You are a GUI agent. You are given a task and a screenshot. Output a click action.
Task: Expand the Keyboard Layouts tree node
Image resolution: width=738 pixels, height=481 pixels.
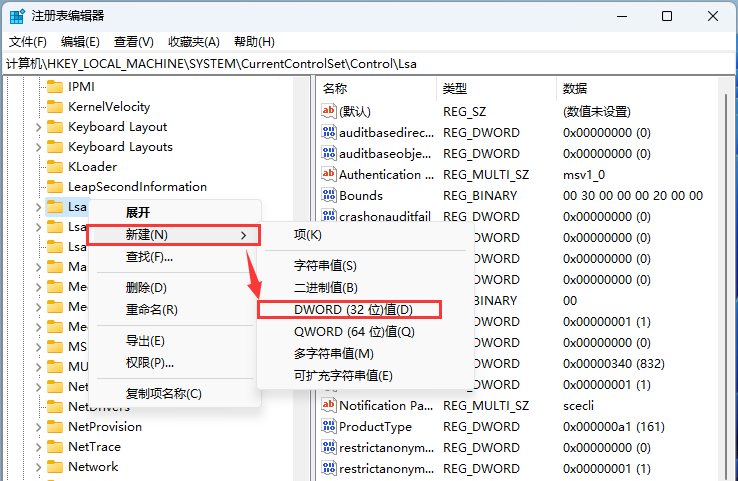click(x=38, y=147)
